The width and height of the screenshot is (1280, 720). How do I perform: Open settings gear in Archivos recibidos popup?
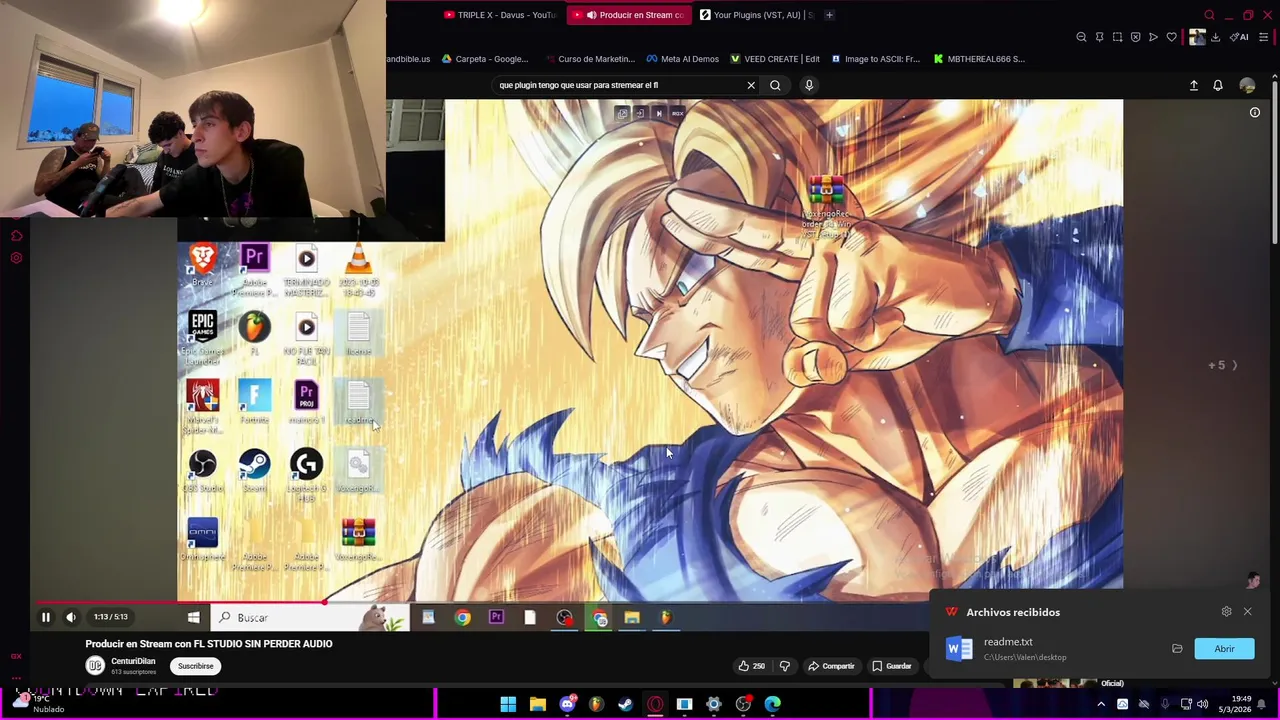[x=1227, y=611]
